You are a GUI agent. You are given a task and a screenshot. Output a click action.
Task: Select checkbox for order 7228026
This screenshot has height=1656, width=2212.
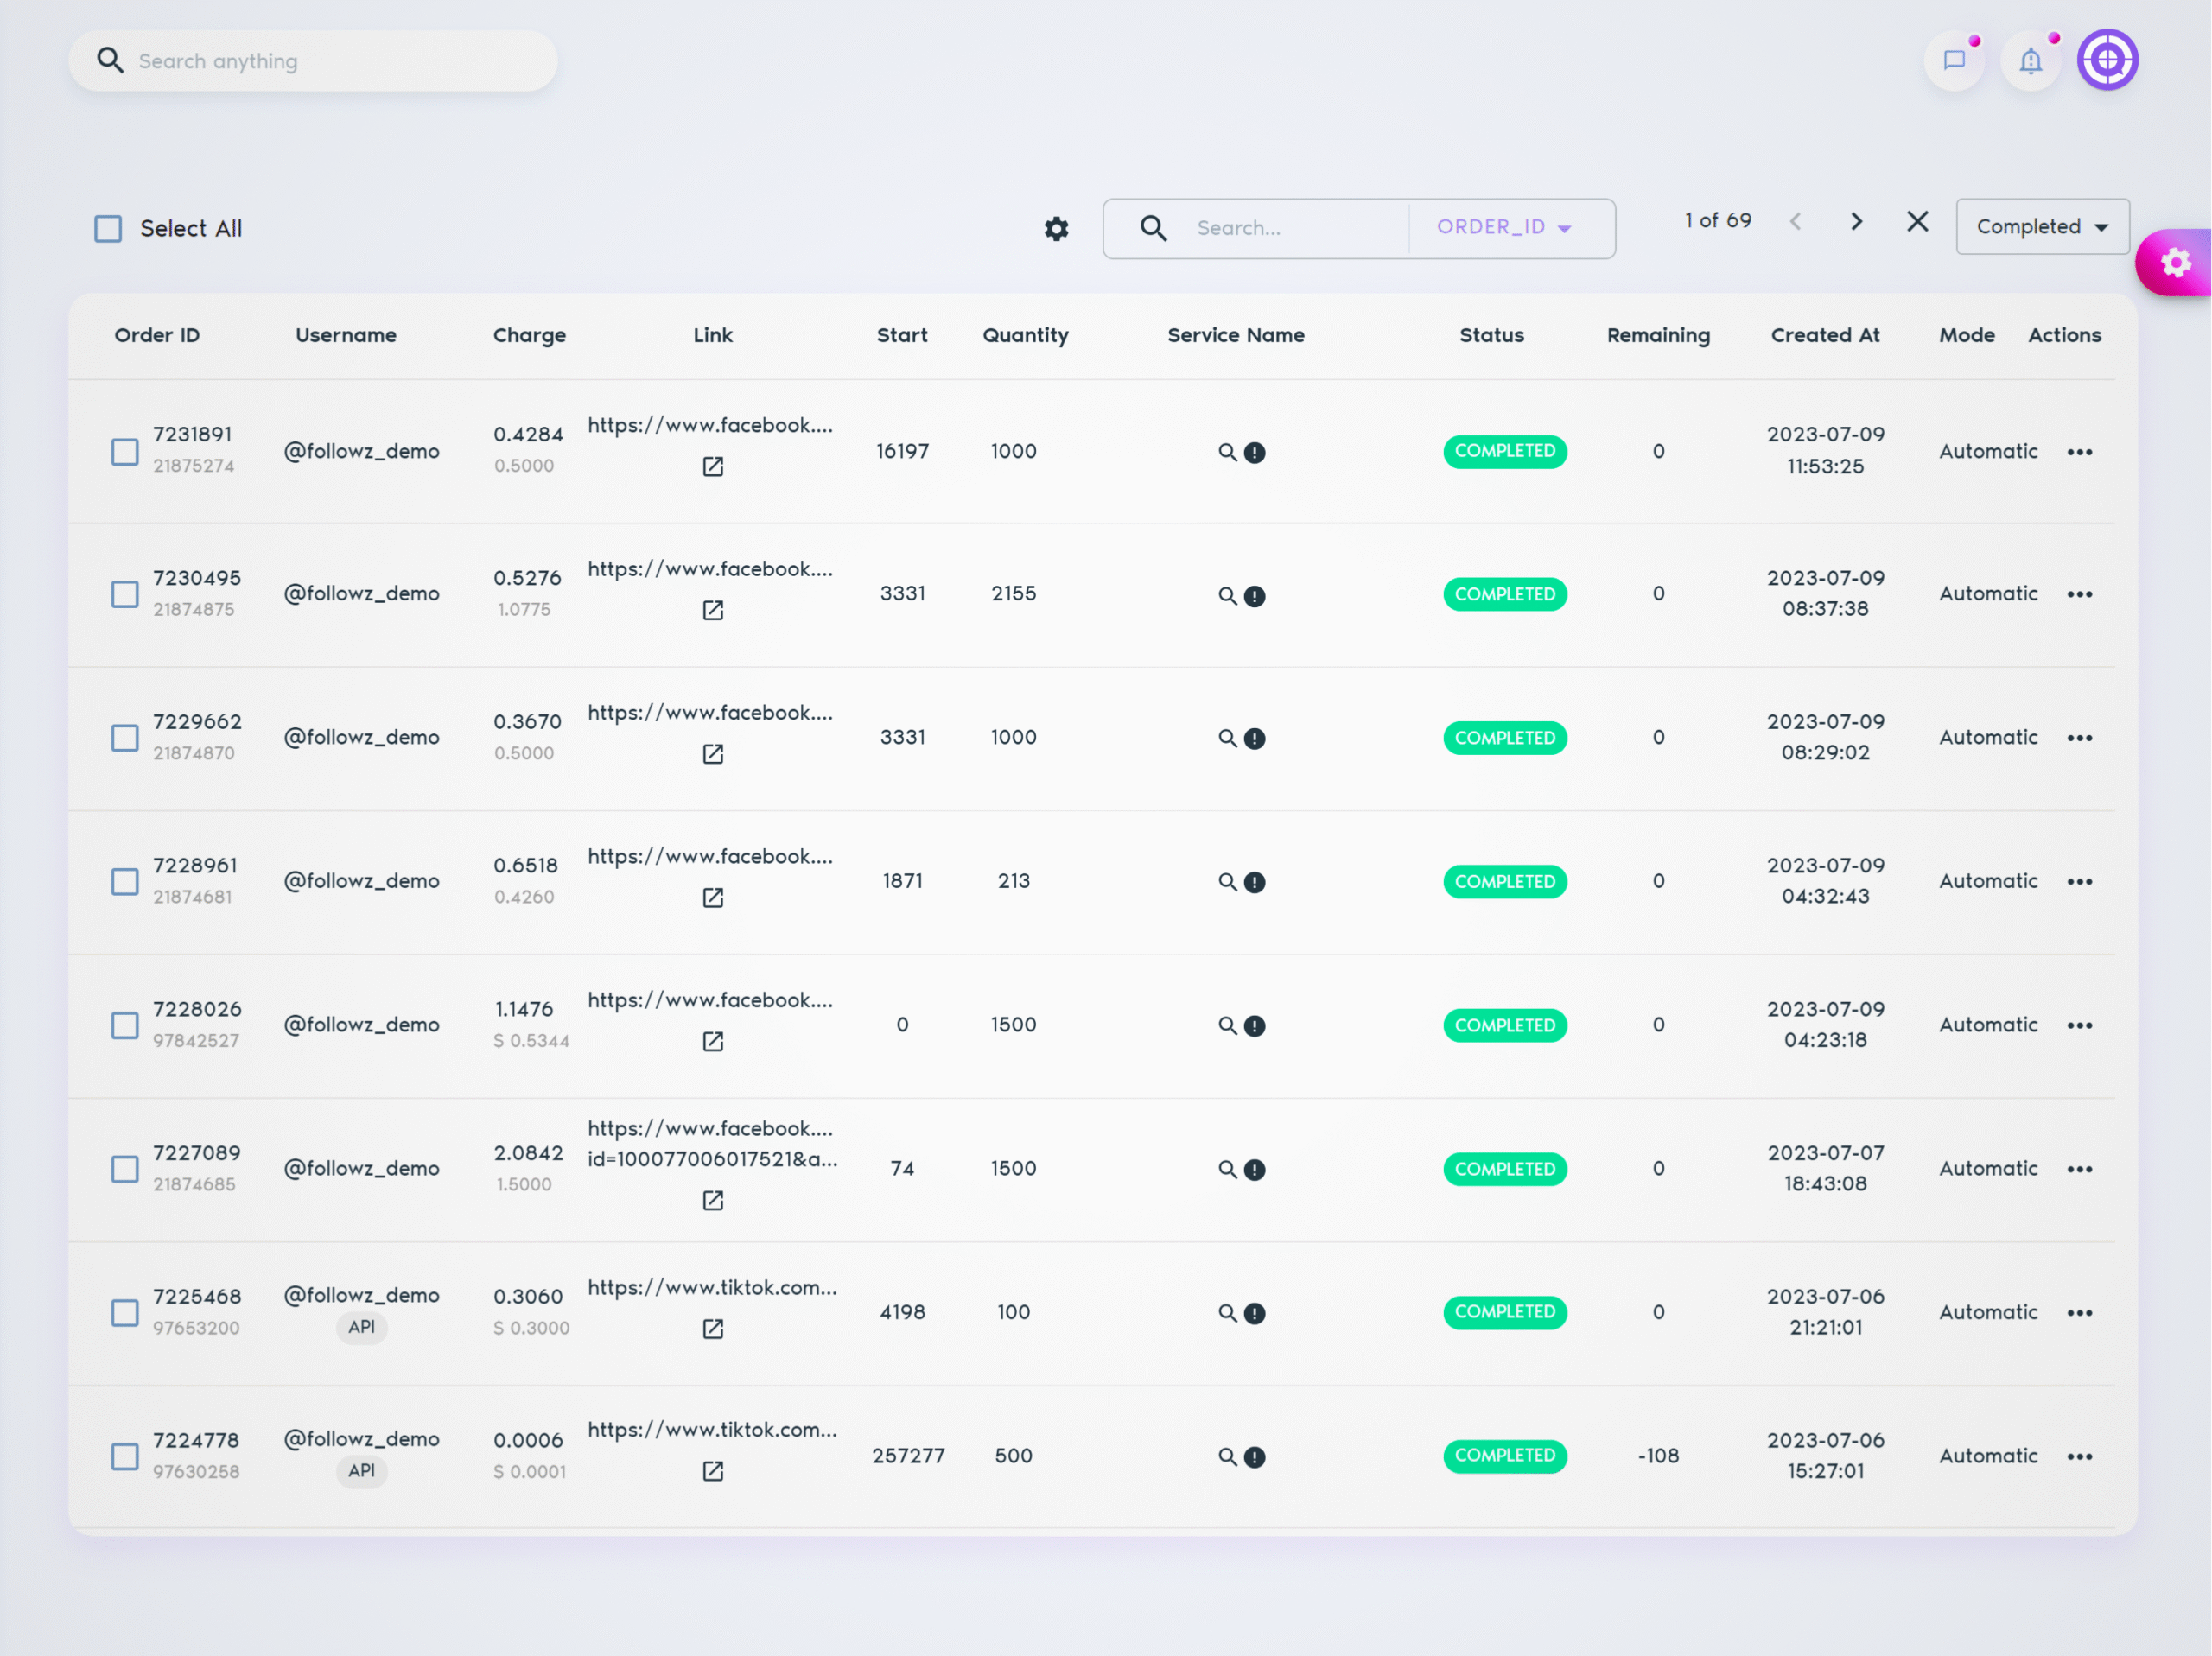pos(125,1025)
